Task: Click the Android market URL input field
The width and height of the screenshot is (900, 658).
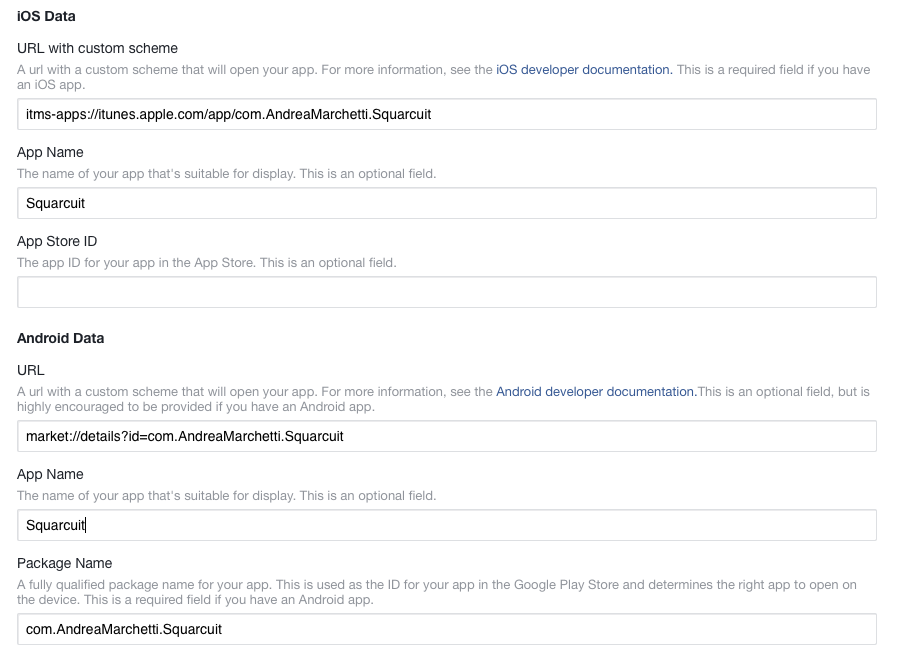Action: click(x=447, y=436)
